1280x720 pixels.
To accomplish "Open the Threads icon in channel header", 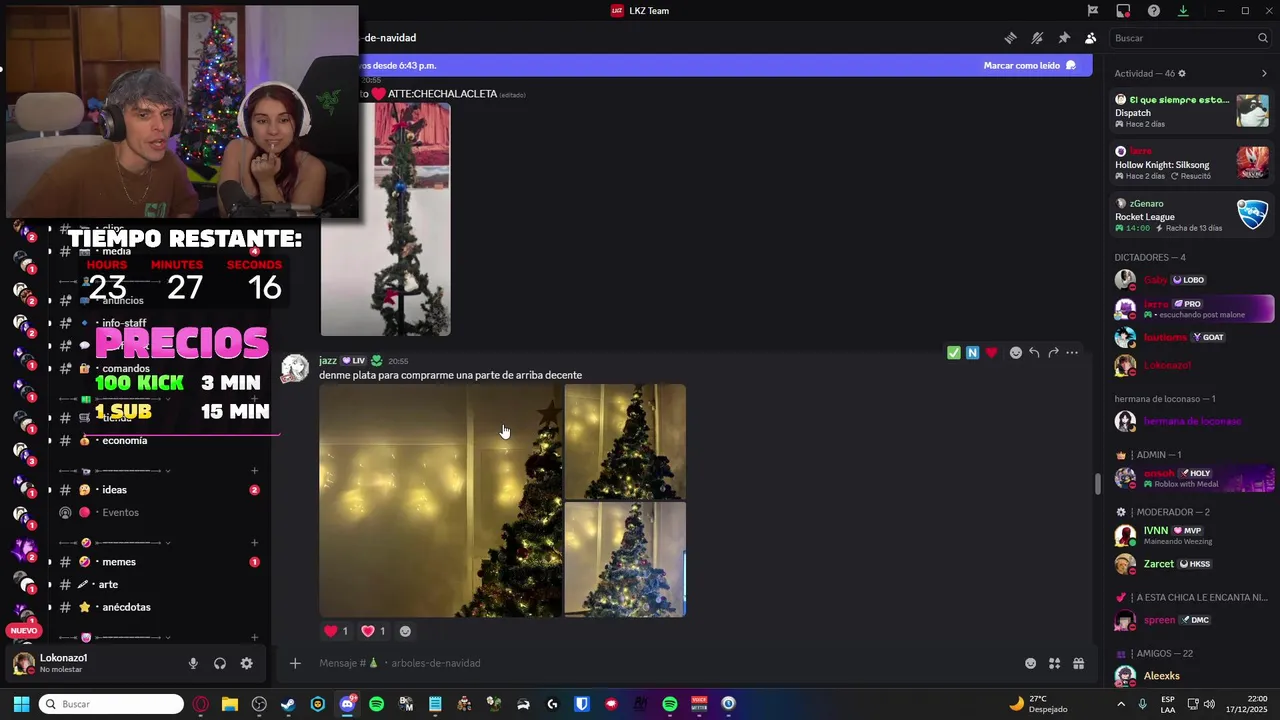I will (1010, 38).
